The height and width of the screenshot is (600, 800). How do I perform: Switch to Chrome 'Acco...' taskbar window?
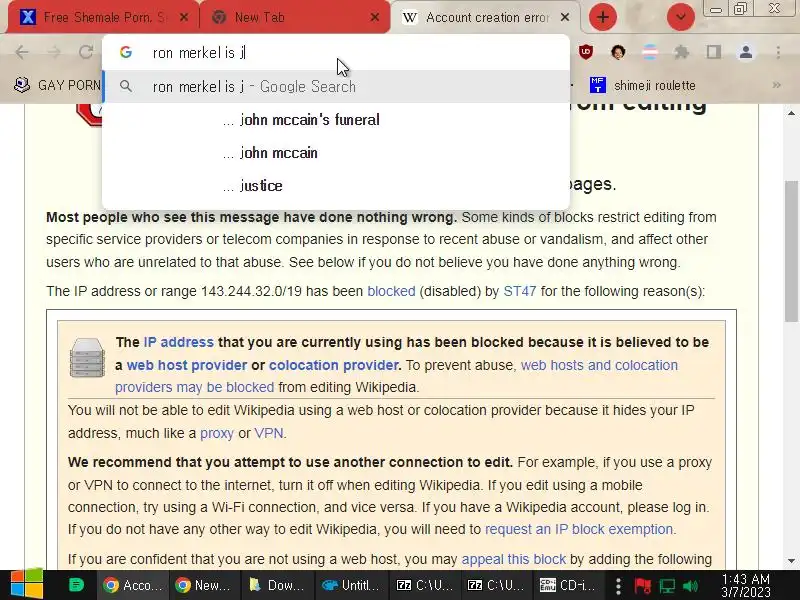(133, 585)
